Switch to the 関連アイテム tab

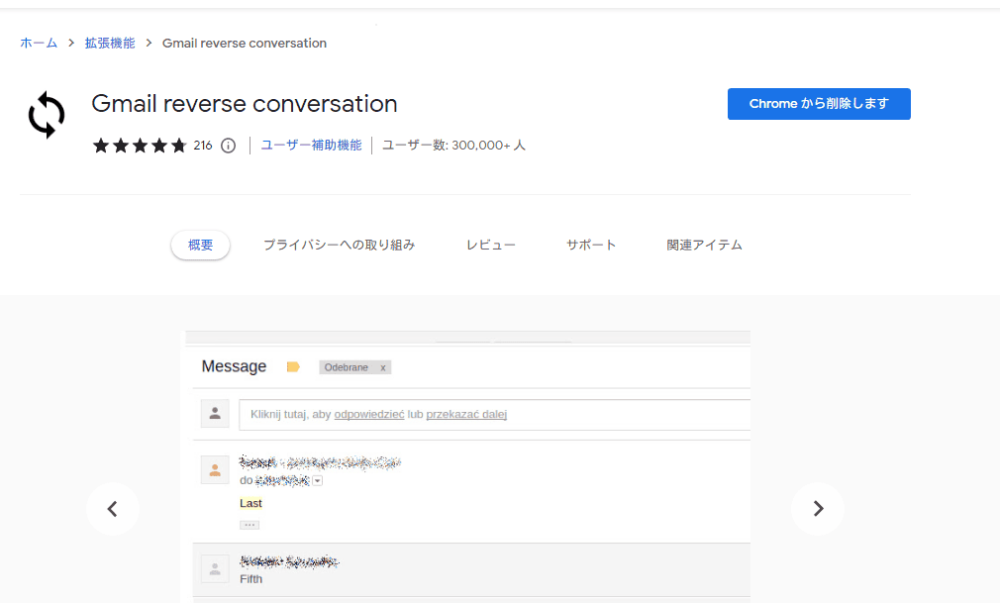(x=704, y=245)
